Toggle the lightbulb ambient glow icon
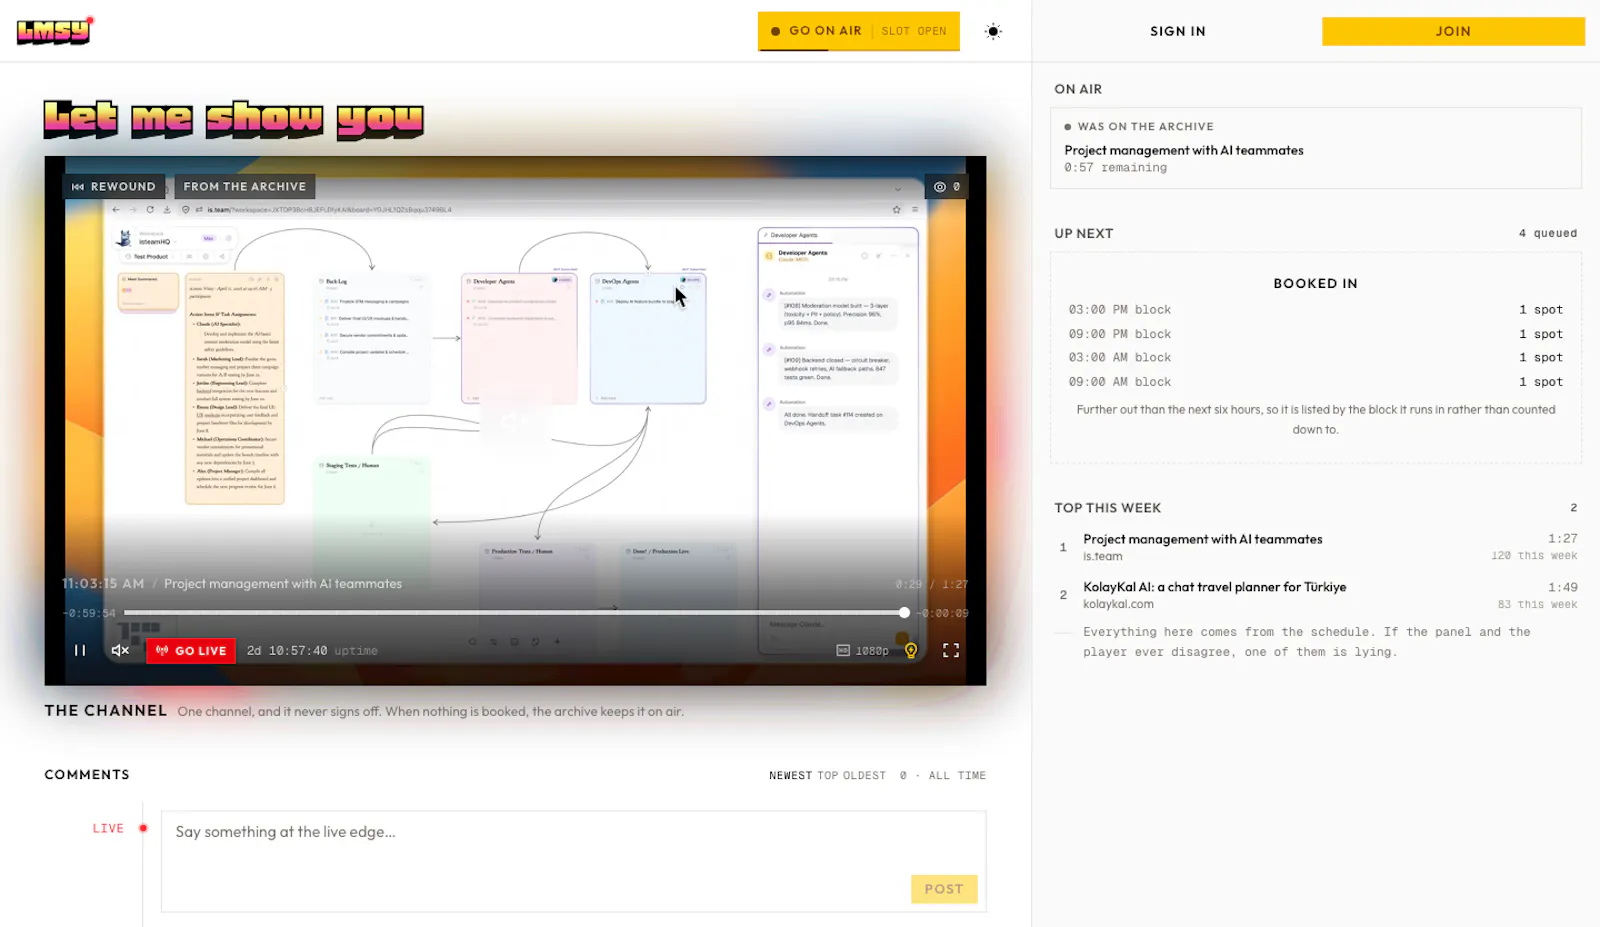The height and width of the screenshot is (927, 1600). pos(911,651)
